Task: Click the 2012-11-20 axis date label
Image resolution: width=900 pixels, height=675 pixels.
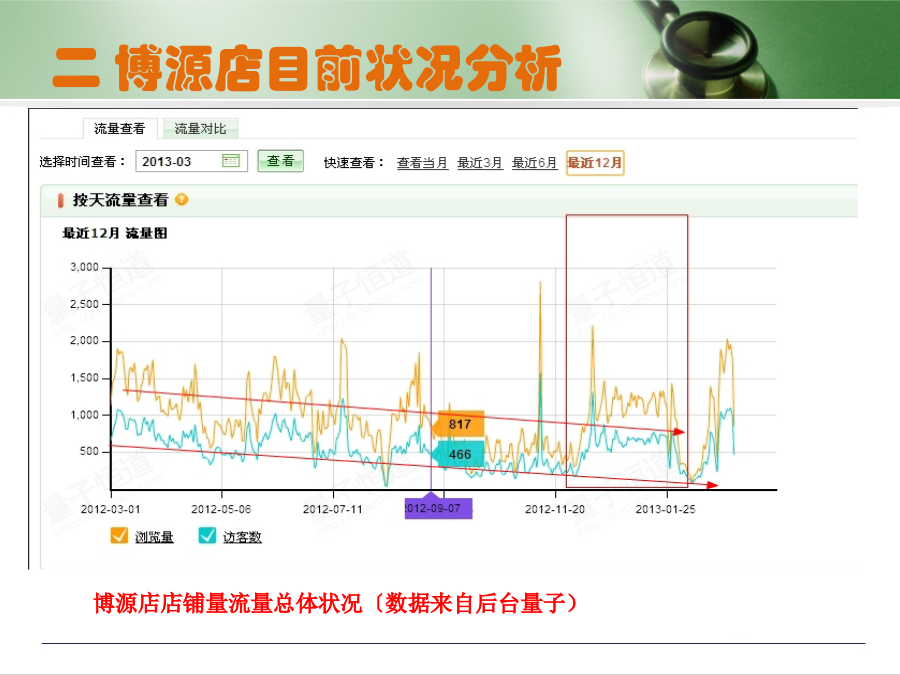Action: click(555, 508)
